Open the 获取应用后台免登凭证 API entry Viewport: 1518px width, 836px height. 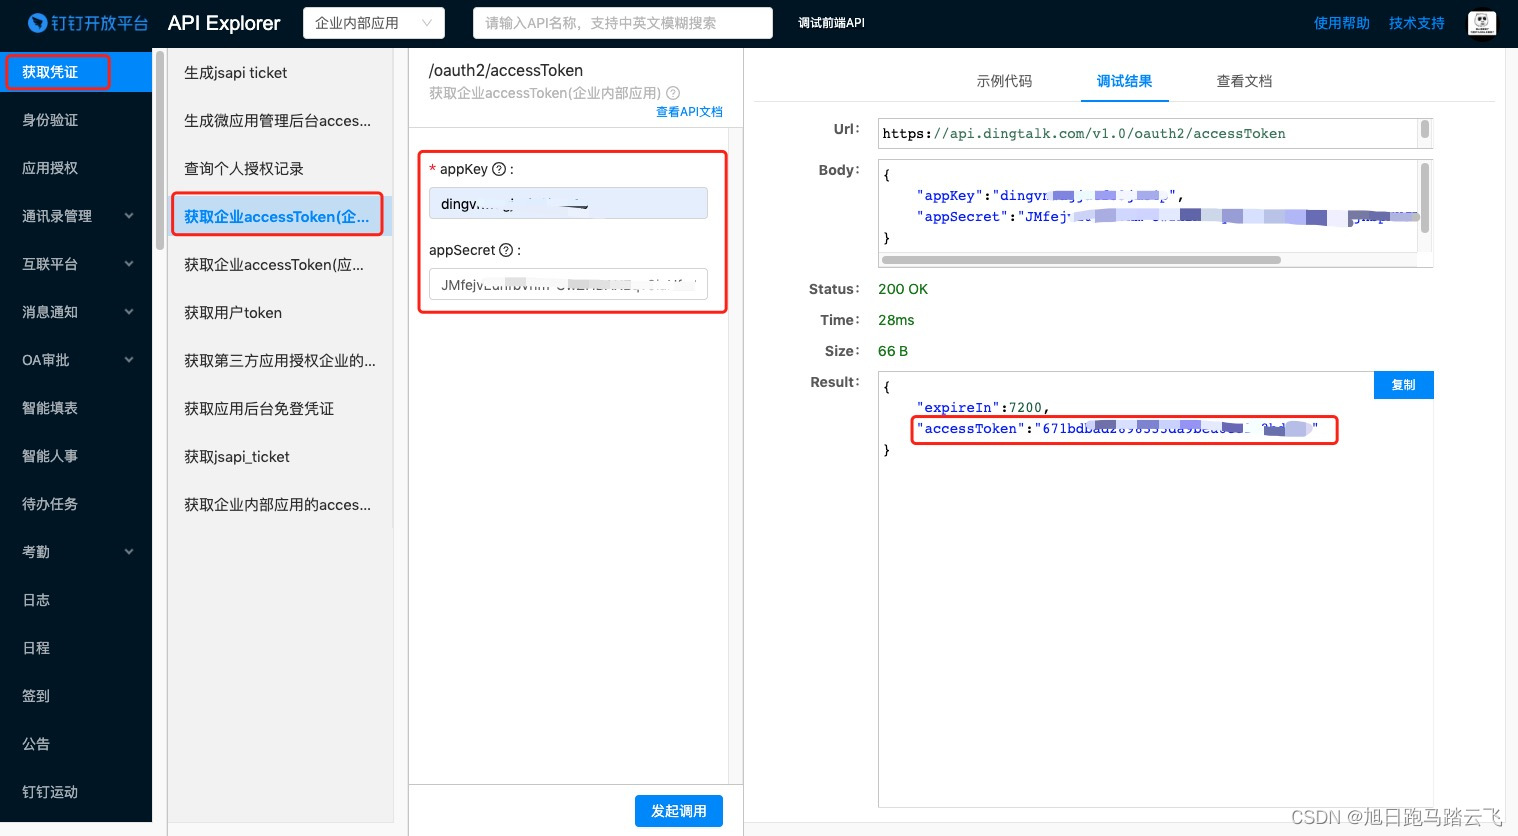coord(280,409)
